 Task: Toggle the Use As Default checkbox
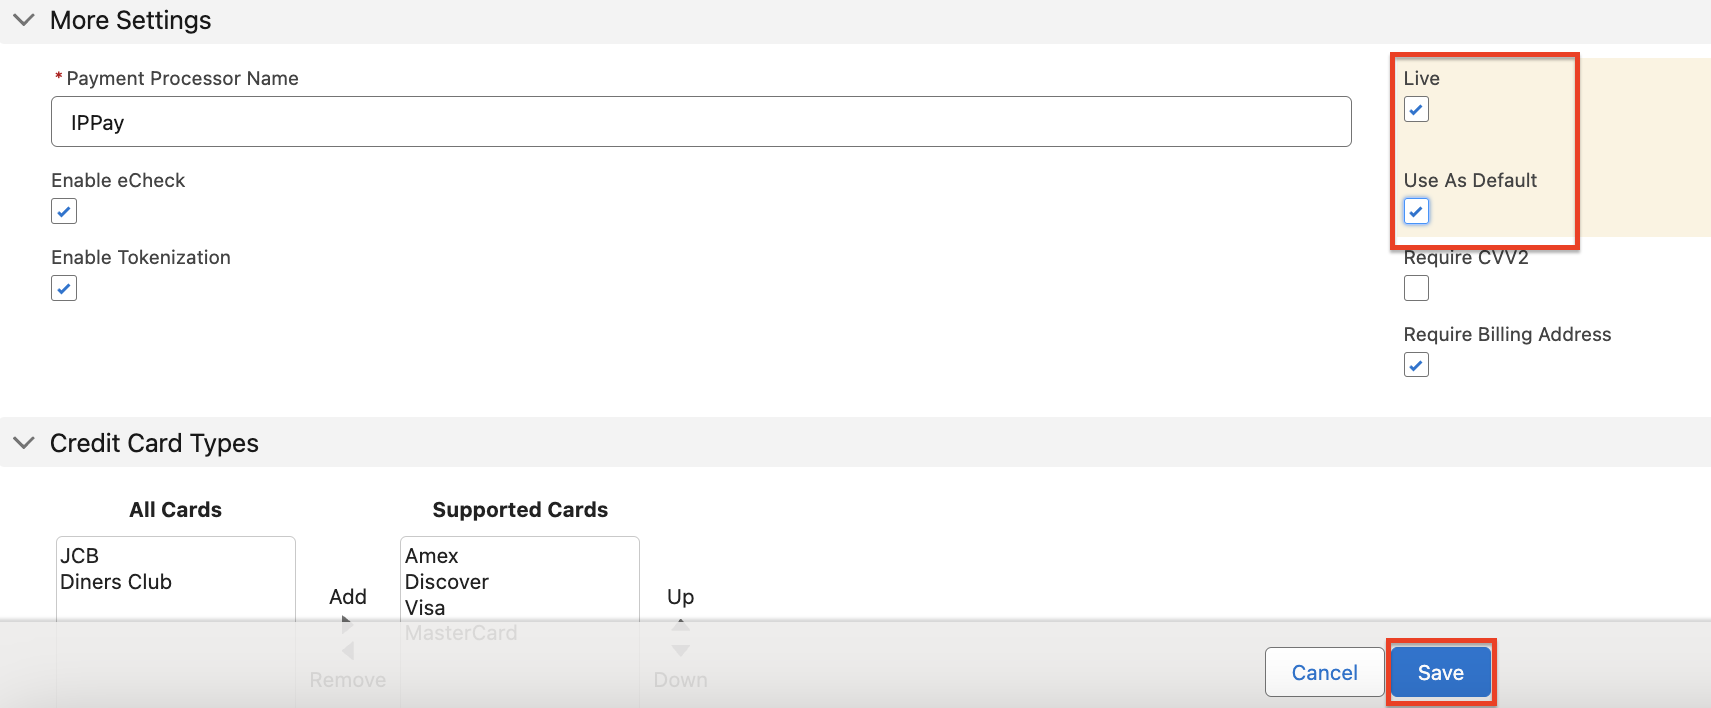[1416, 211]
